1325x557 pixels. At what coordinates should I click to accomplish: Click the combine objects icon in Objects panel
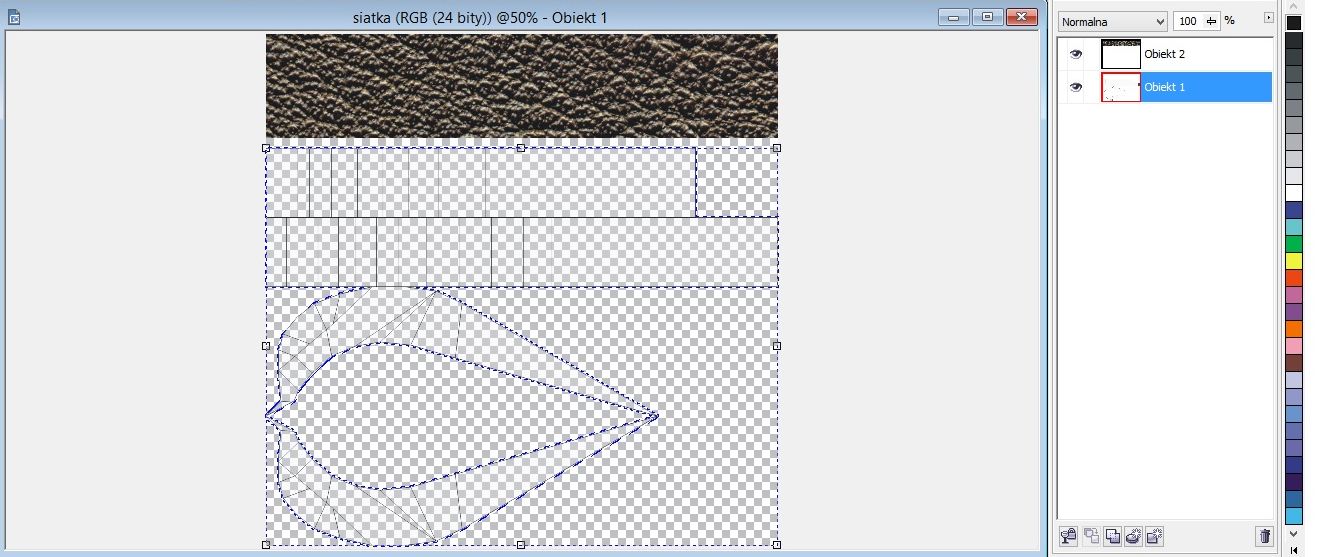point(1112,537)
